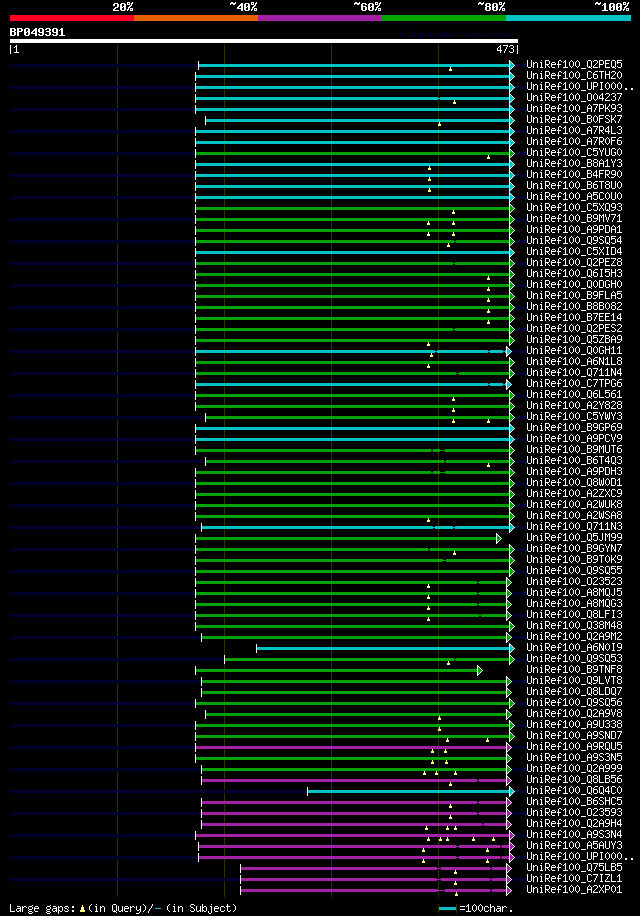Viewport: 640px width, 916px height.
Task: Open hit UniRef100_Q9SQ54
Action: [574, 241]
